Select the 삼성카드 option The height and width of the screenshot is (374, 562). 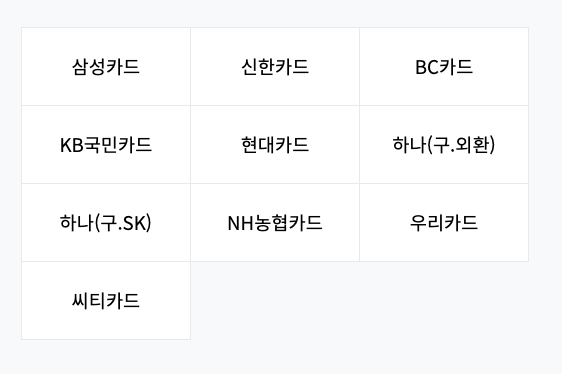click(x=106, y=67)
